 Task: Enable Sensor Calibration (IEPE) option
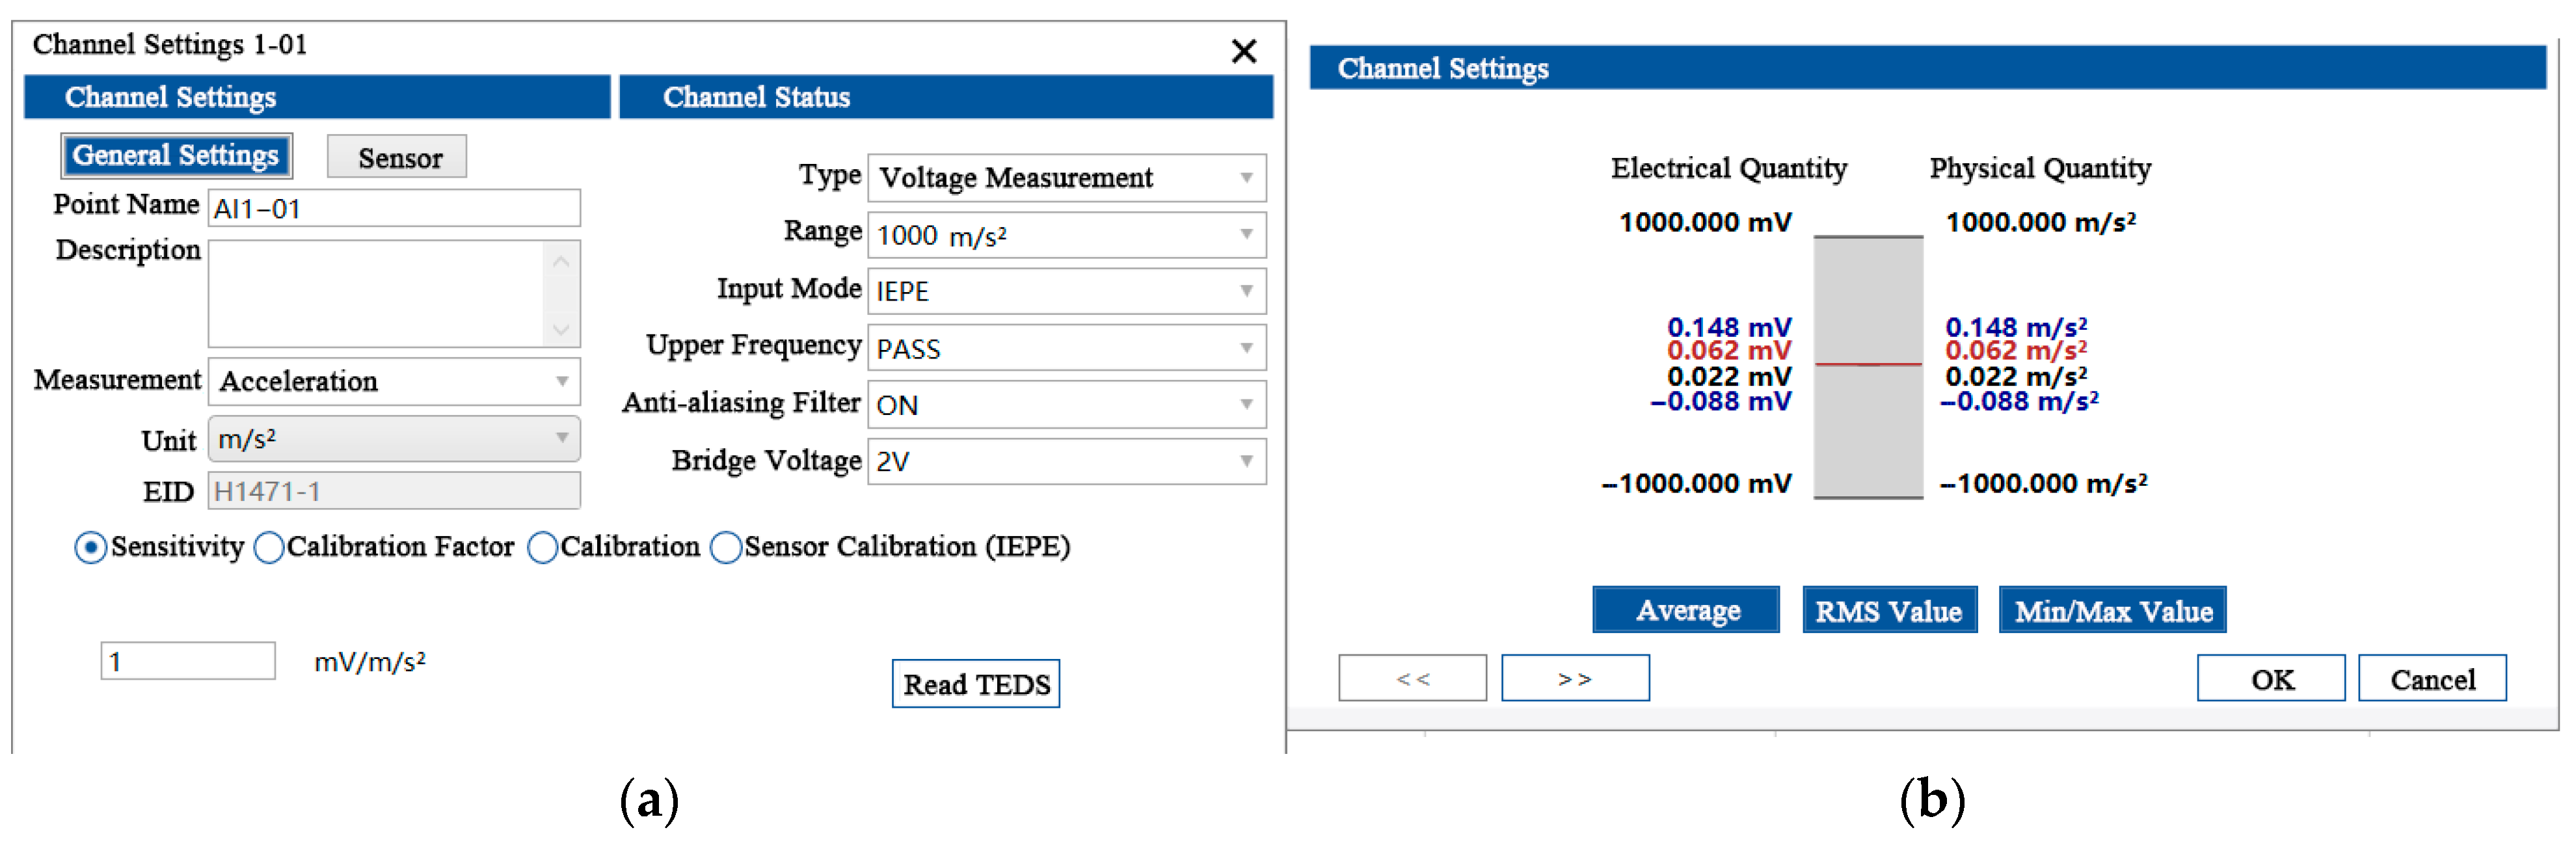(726, 548)
